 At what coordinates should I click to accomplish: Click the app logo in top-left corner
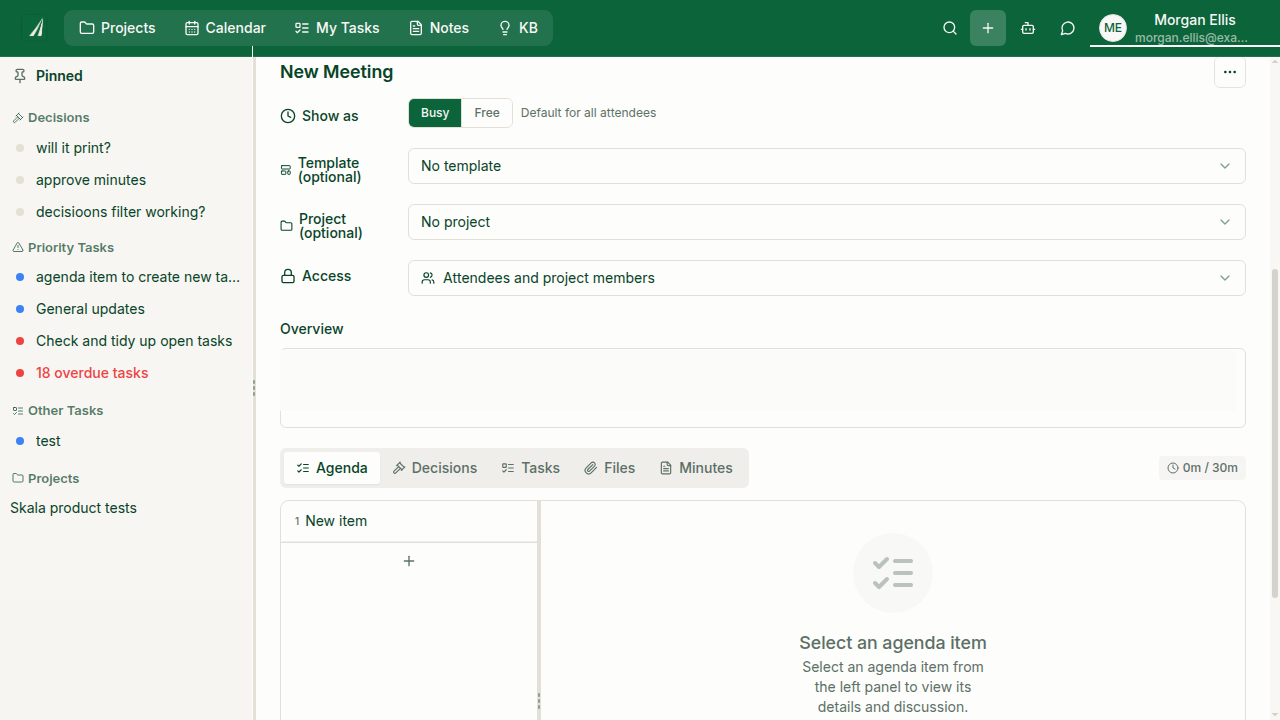(36, 28)
